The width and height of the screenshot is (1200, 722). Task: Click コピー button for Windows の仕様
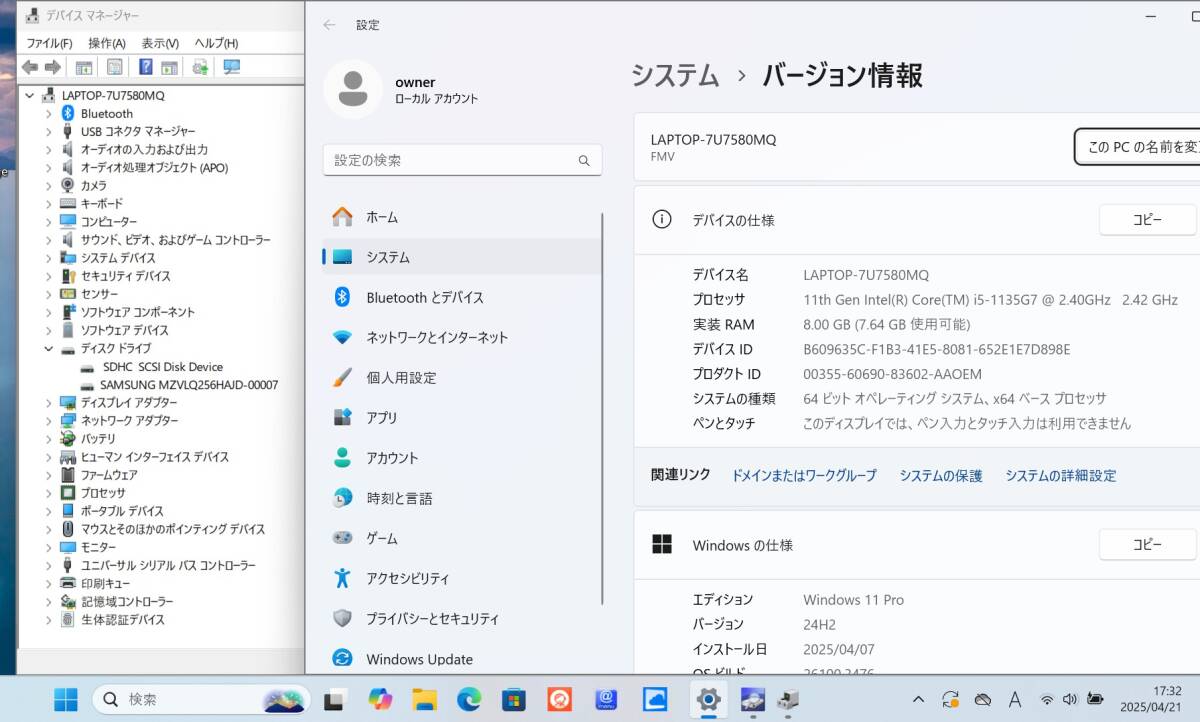coord(1147,545)
